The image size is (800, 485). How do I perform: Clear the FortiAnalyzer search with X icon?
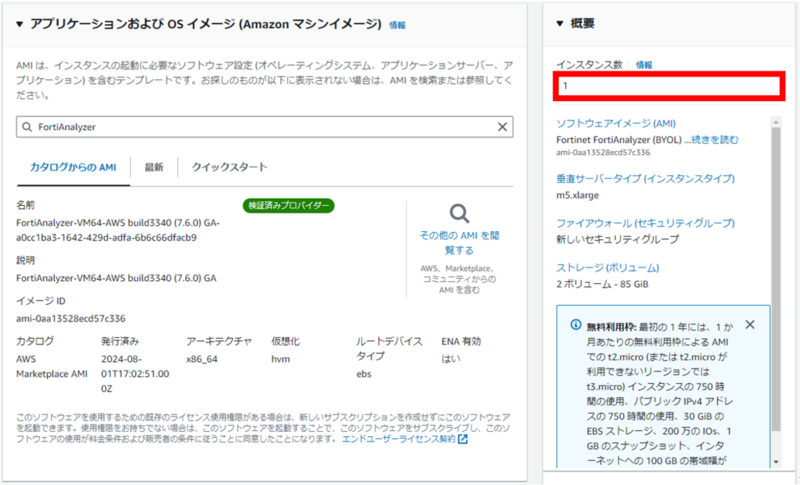tap(502, 127)
